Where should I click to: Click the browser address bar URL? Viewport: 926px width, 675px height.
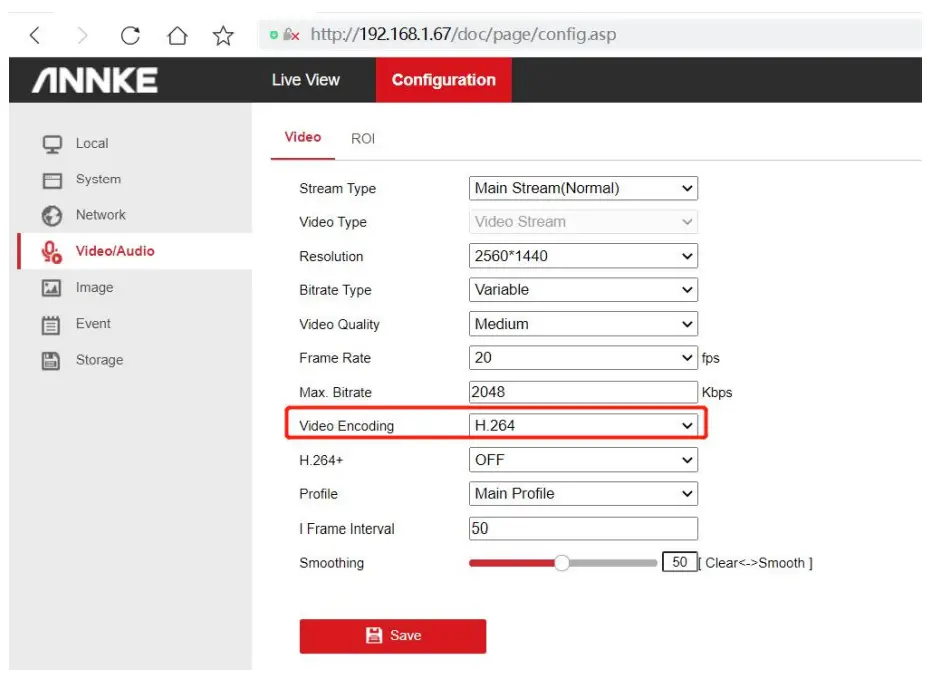coord(463,34)
